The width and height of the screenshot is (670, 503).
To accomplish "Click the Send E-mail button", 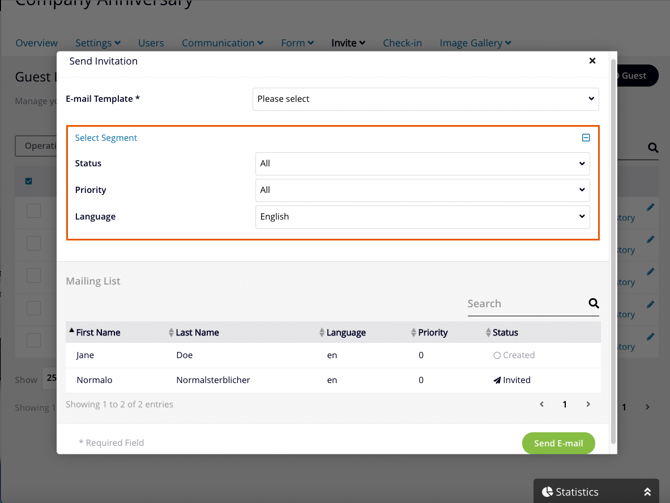I will pyautogui.click(x=558, y=443).
